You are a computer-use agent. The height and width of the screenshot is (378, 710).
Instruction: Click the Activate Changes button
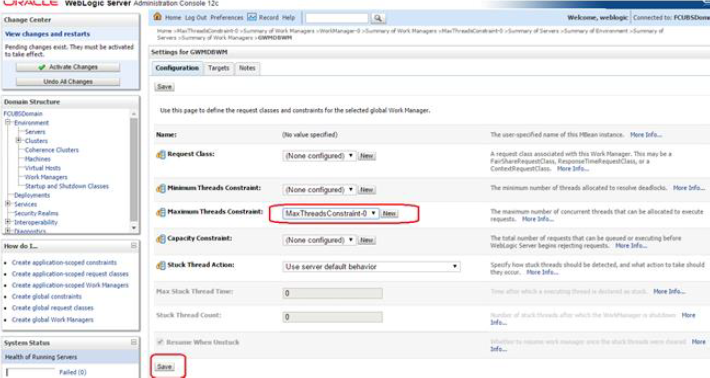click(68, 67)
